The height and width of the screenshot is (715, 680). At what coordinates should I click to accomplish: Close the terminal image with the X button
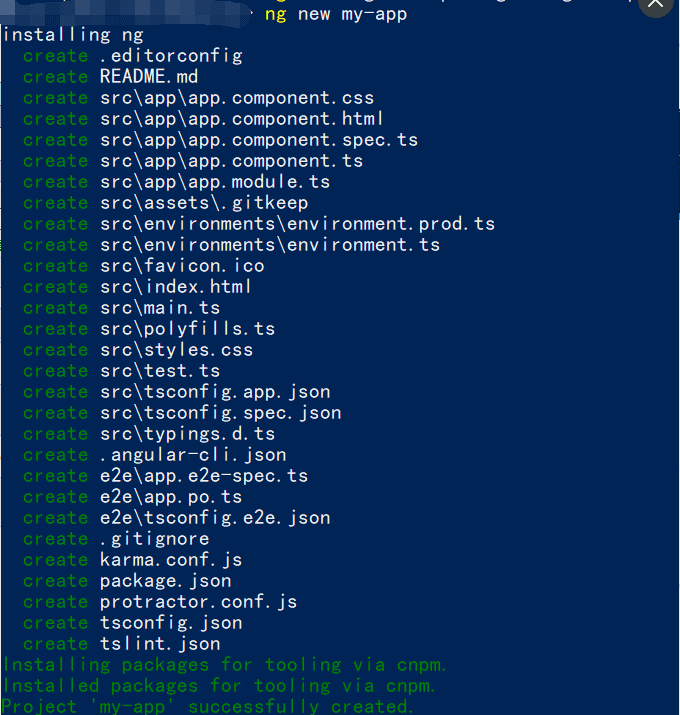click(657, 5)
